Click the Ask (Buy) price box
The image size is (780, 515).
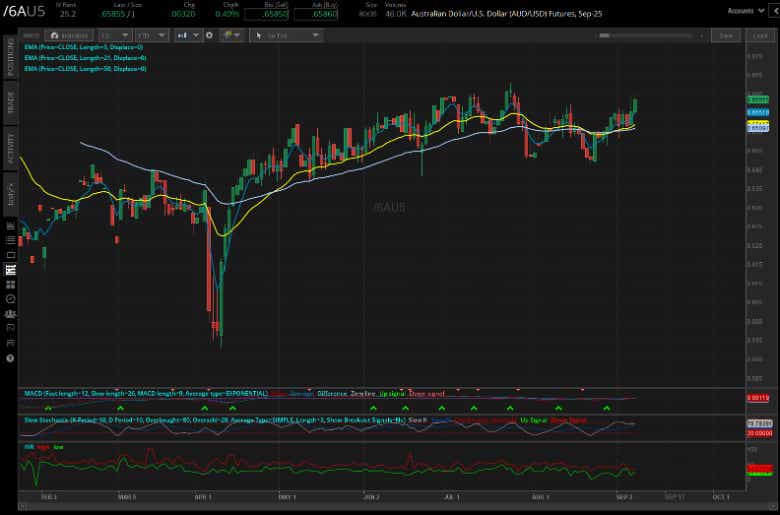tap(316, 14)
